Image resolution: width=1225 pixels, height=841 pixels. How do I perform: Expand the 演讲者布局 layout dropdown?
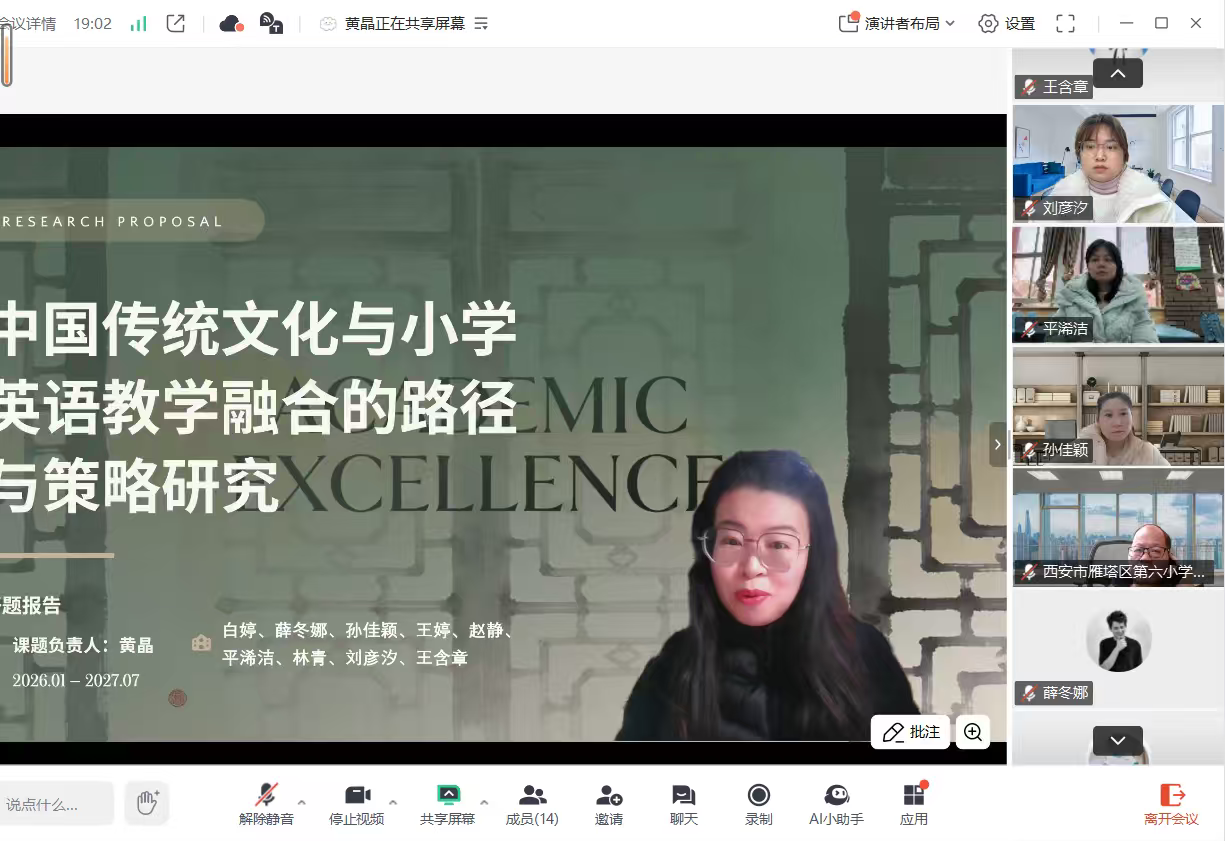pyautogui.click(x=897, y=23)
